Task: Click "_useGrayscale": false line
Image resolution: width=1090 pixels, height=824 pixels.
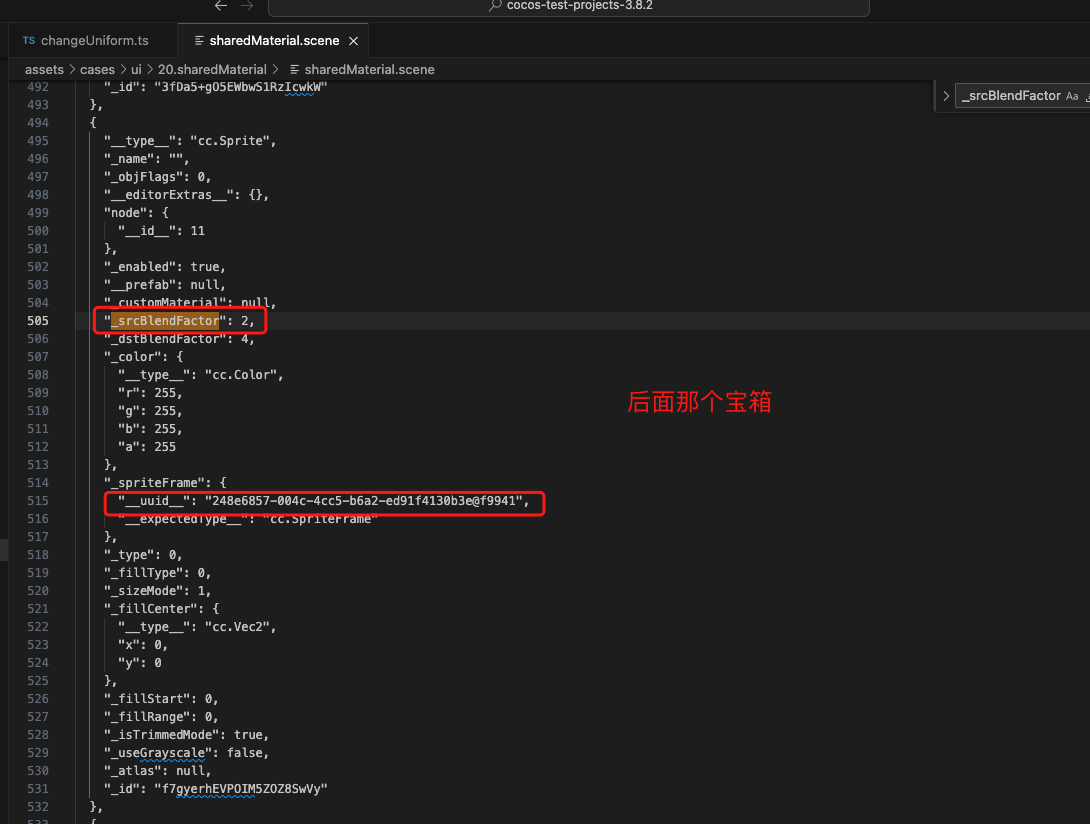Action: pyautogui.click(x=186, y=753)
